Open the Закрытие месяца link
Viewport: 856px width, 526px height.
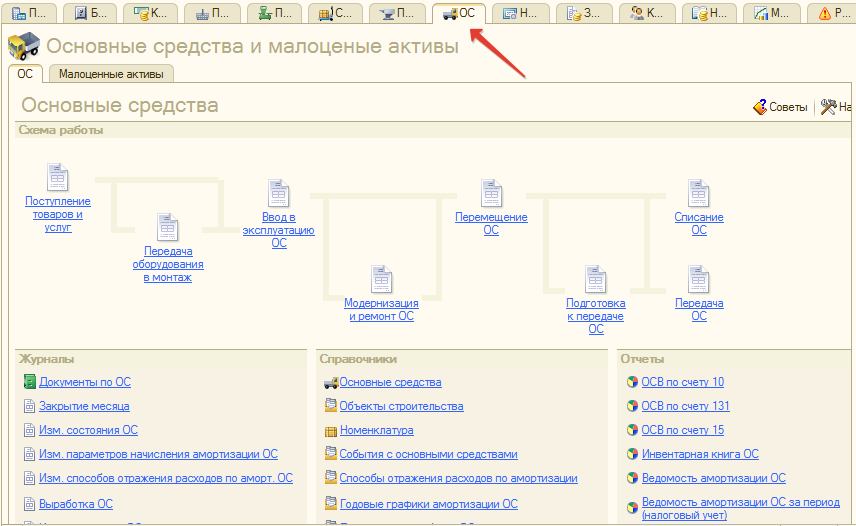click(84, 406)
